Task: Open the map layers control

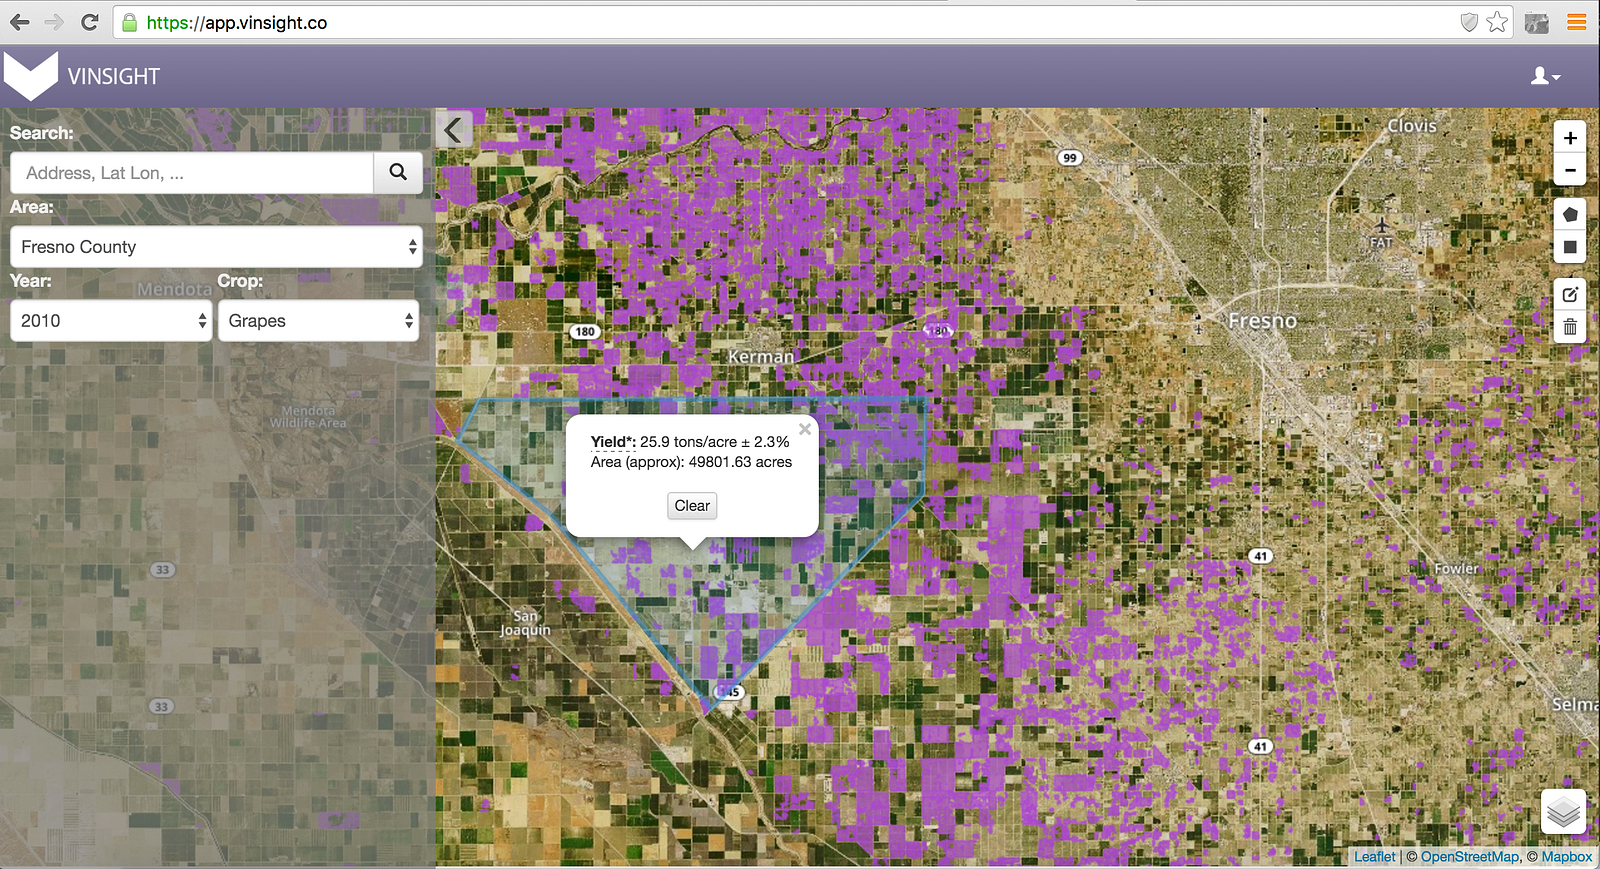Action: (1564, 811)
